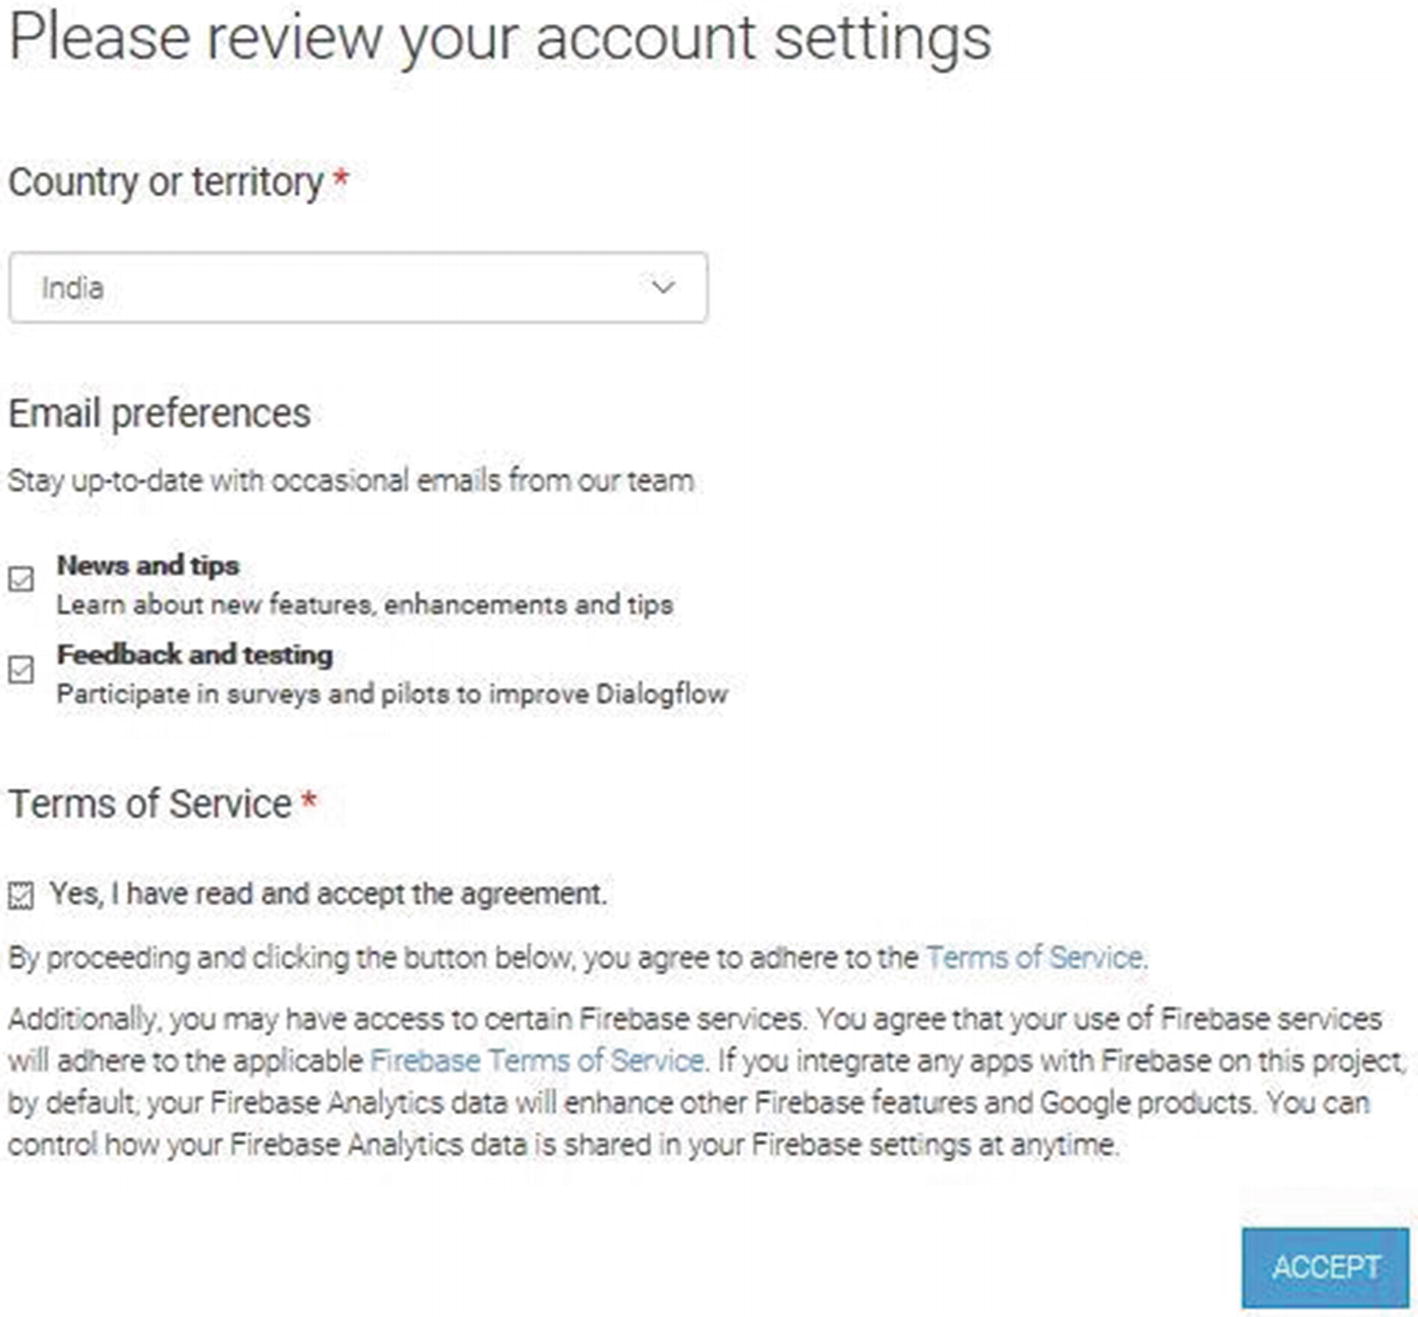Click the Email preferences heading
This screenshot has width=1418, height=1317.
[x=160, y=414]
